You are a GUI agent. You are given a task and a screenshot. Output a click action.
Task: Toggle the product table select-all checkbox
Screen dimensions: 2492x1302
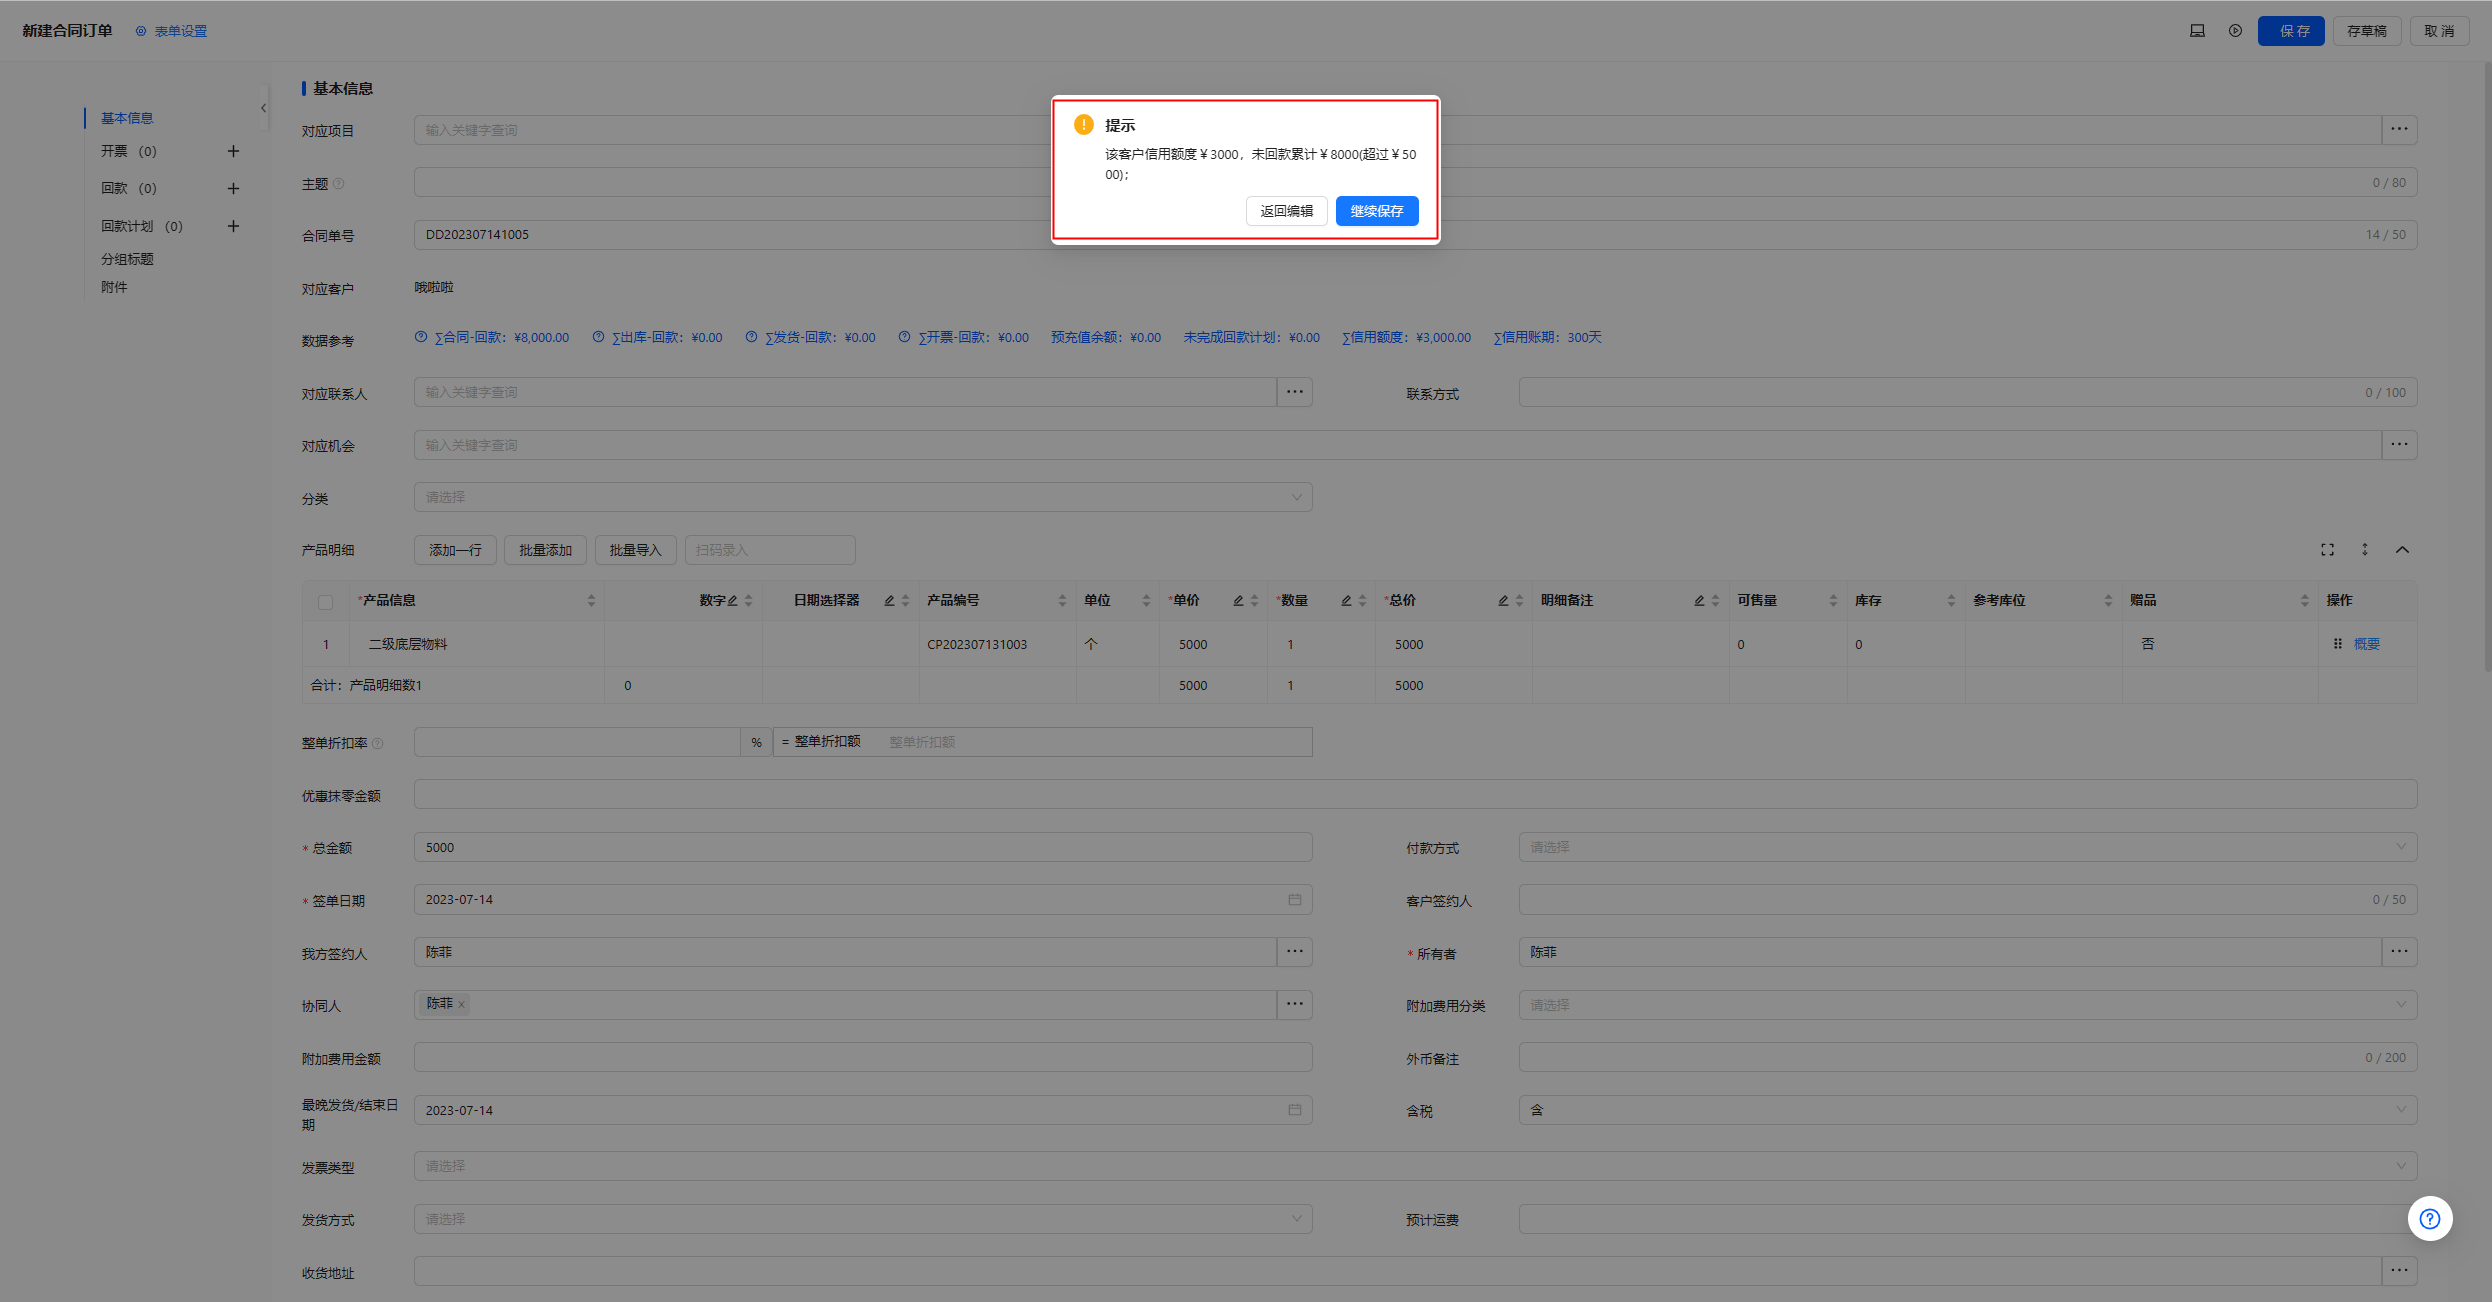coord(325,602)
